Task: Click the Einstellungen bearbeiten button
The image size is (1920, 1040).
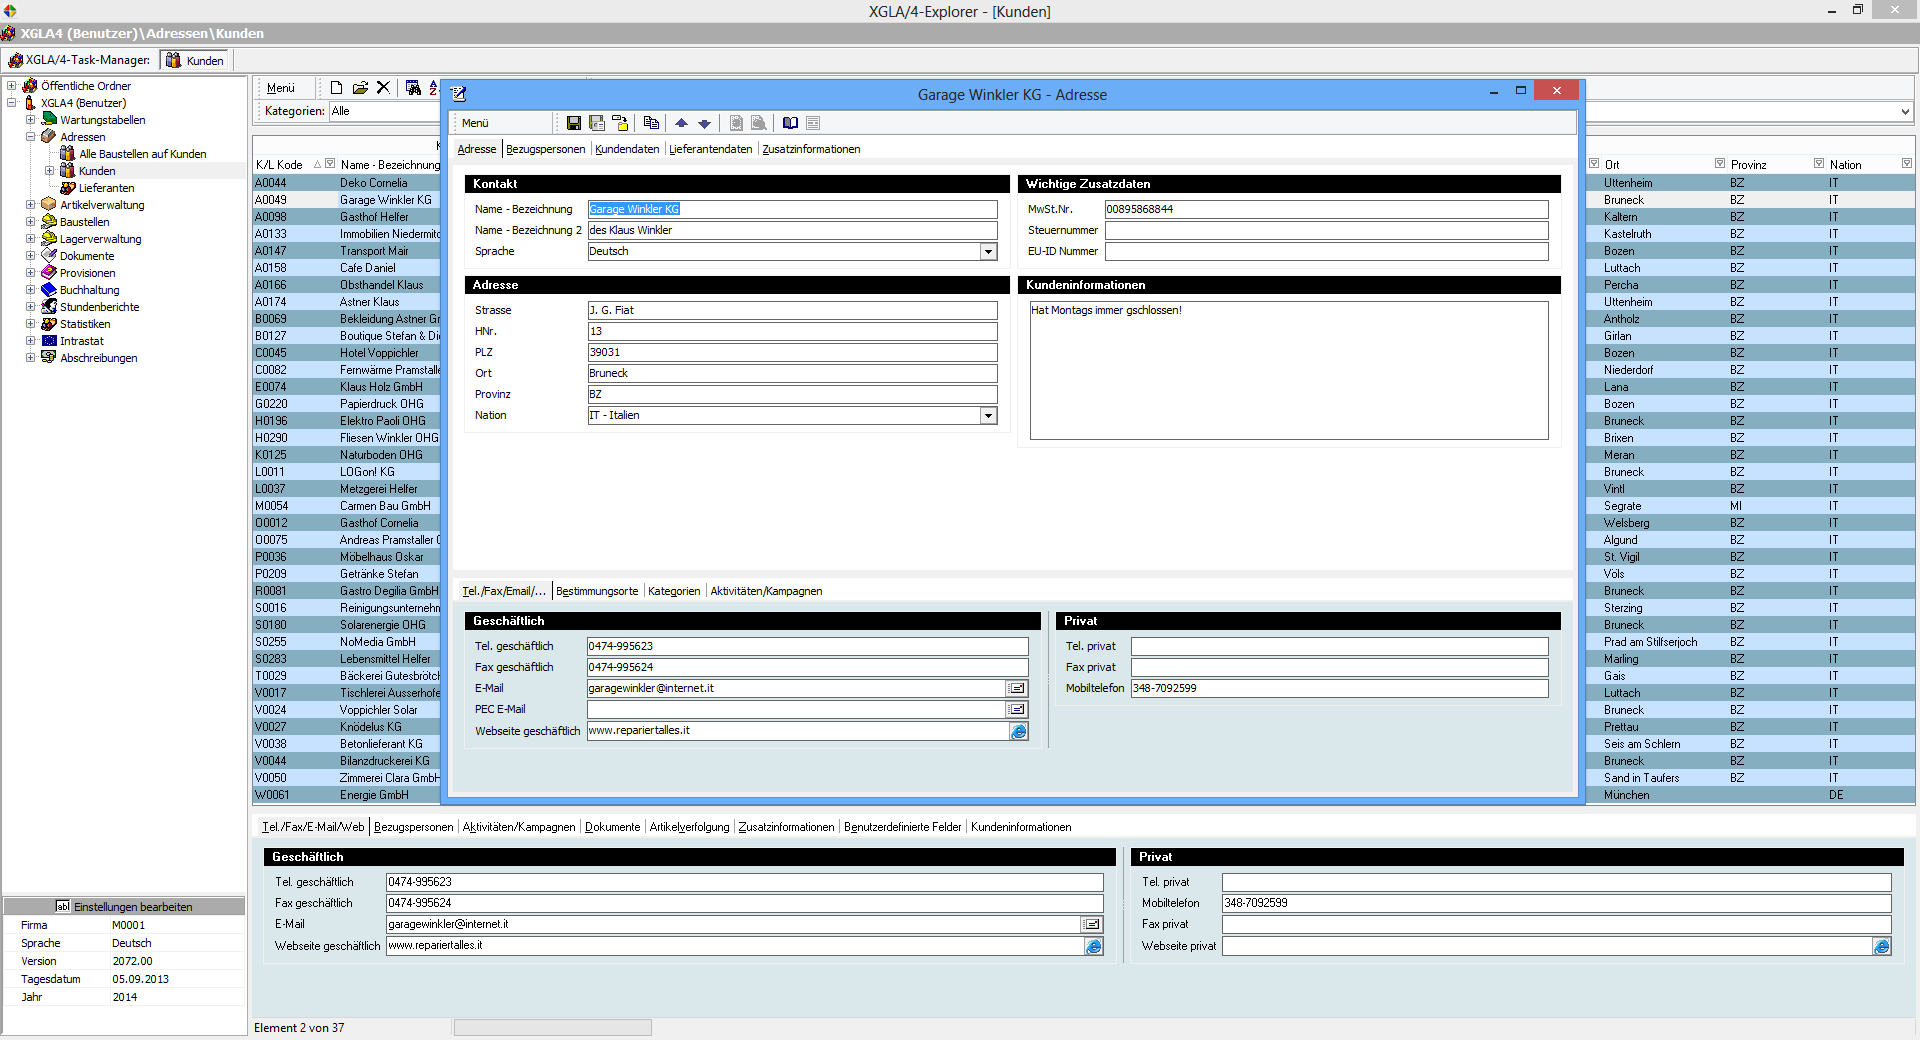Action: click(124, 906)
